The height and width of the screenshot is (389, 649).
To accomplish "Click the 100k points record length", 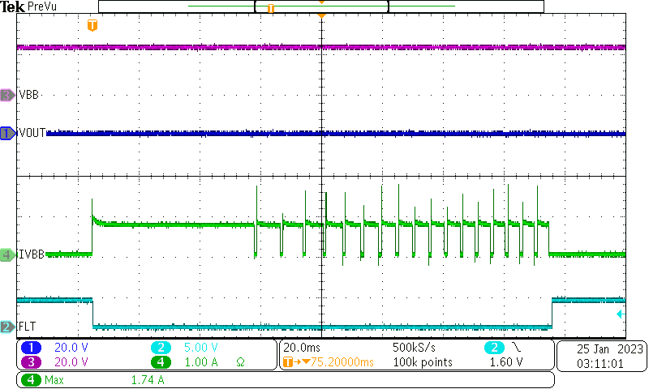I will pos(423,363).
